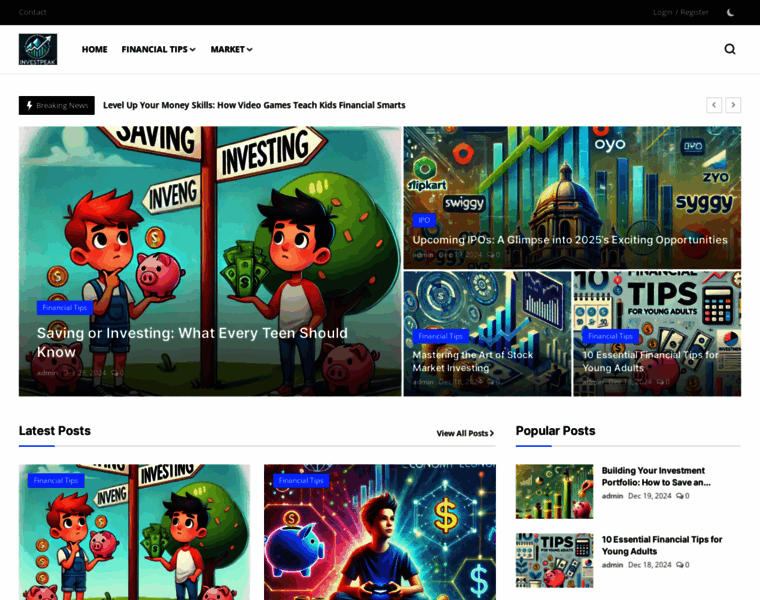This screenshot has height=600, width=760.
Task: Show previous breaking news item
Action: [714, 105]
